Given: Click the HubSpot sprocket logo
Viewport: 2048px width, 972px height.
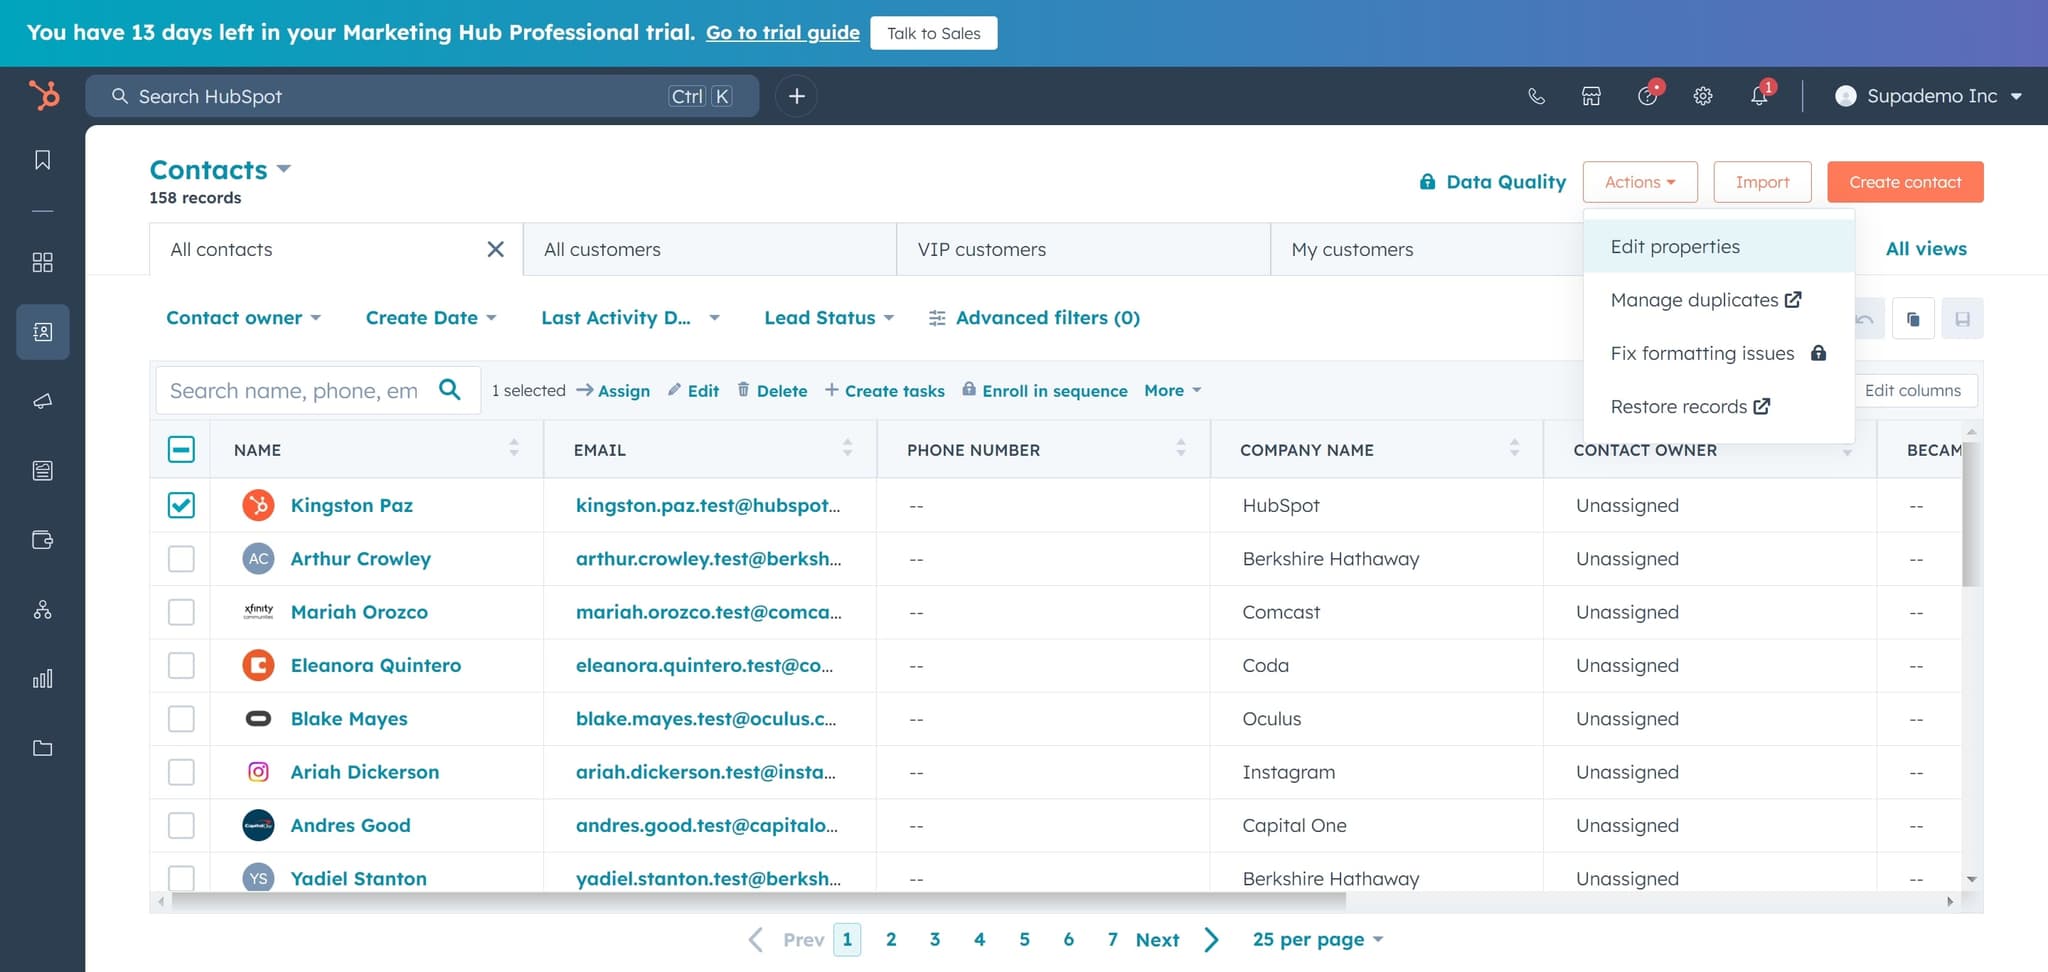Looking at the screenshot, I should pyautogui.click(x=44, y=96).
